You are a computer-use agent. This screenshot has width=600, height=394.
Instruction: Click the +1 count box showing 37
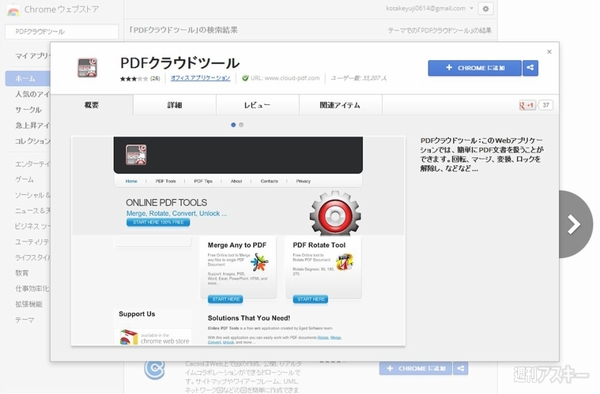pyautogui.click(x=546, y=105)
